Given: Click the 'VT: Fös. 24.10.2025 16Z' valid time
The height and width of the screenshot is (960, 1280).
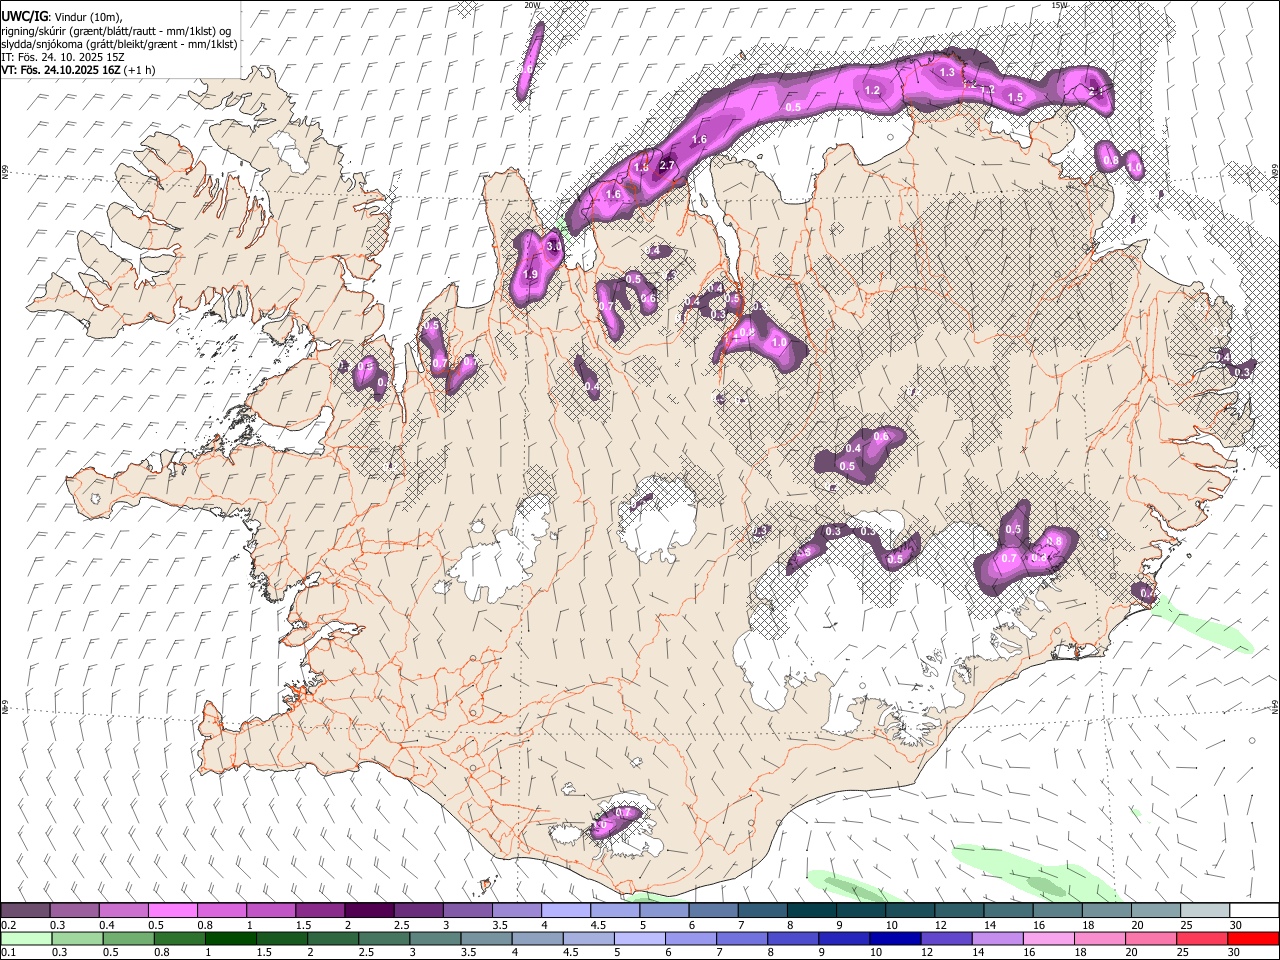Looking at the screenshot, I should [59, 70].
